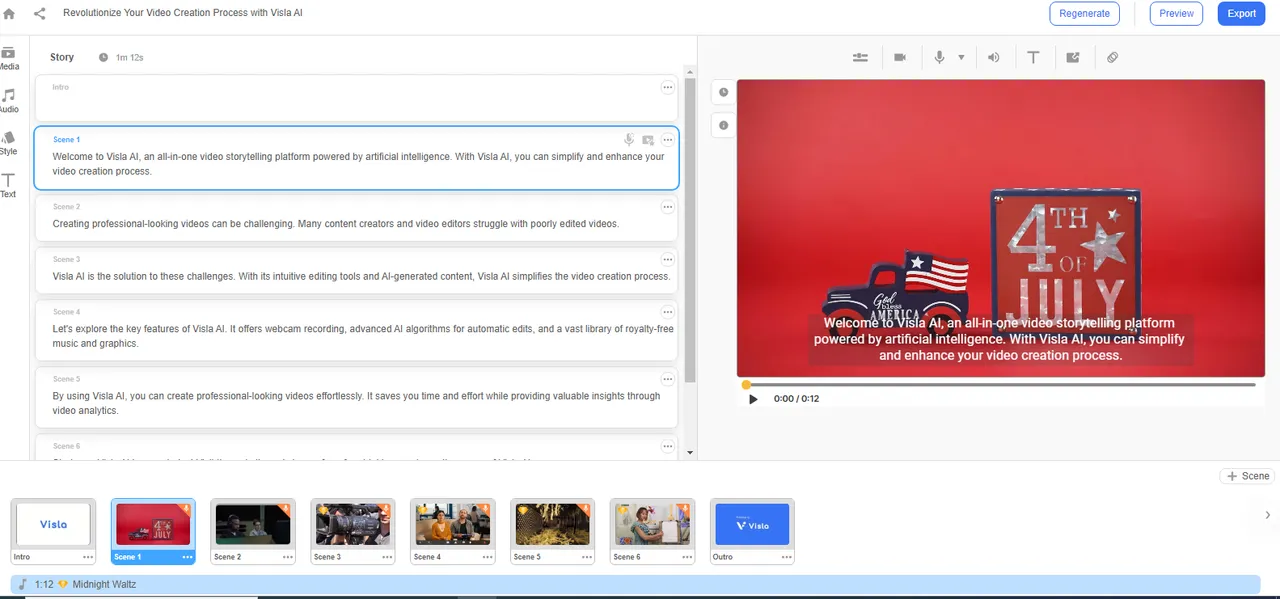Click the info icon left of preview
This screenshot has width=1280, height=599.
point(724,125)
